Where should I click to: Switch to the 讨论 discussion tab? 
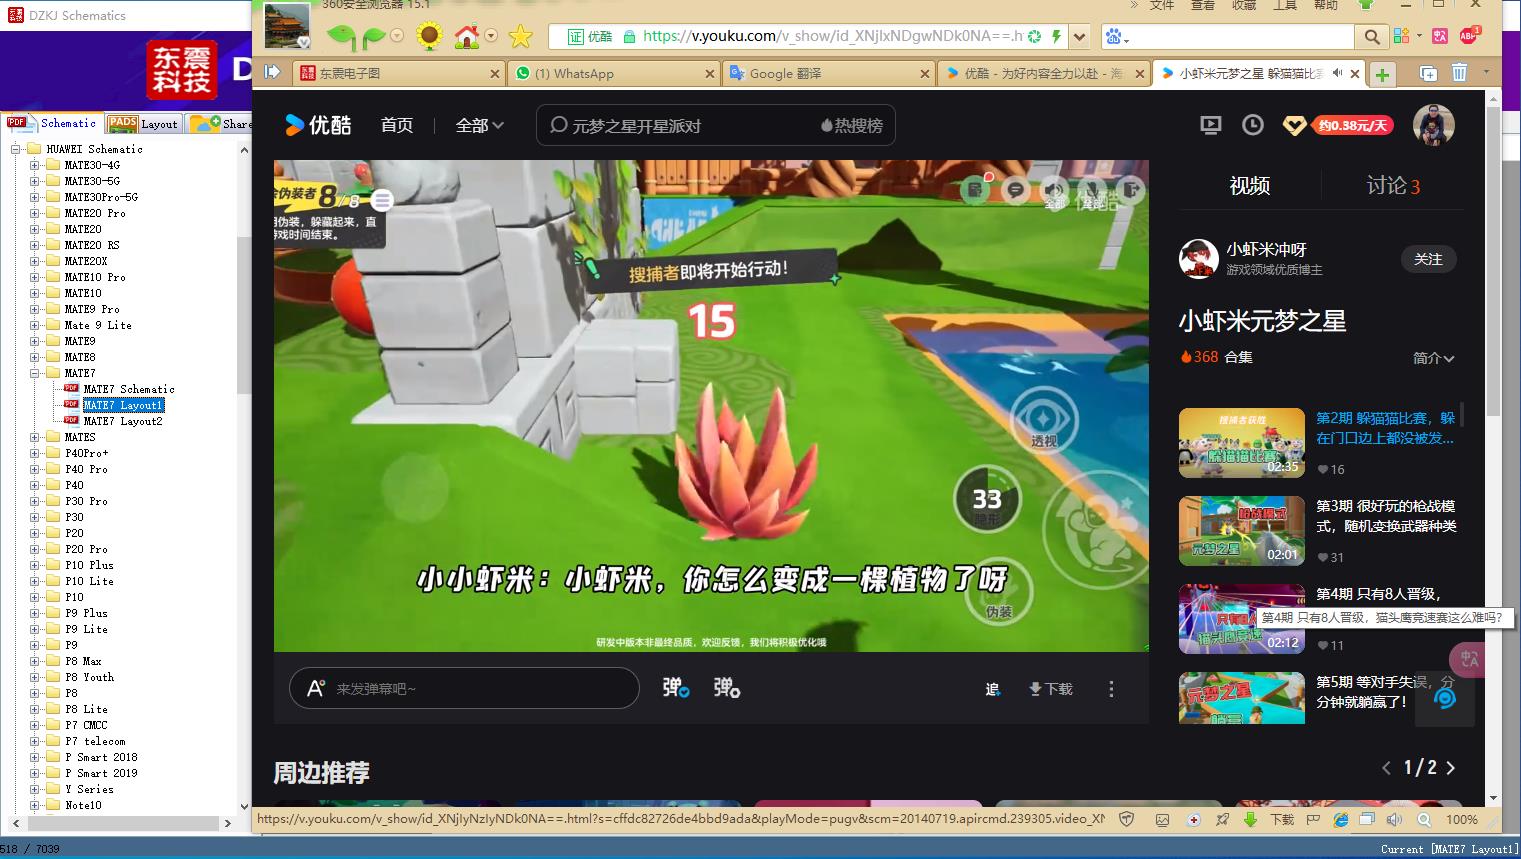pyautogui.click(x=1393, y=185)
